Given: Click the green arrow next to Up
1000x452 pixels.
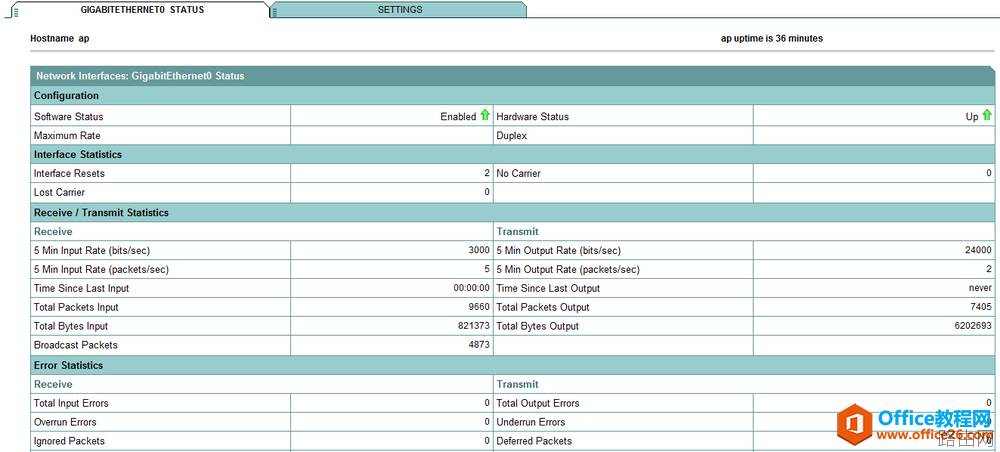Looking at the screenshot, I should point(987,115).
